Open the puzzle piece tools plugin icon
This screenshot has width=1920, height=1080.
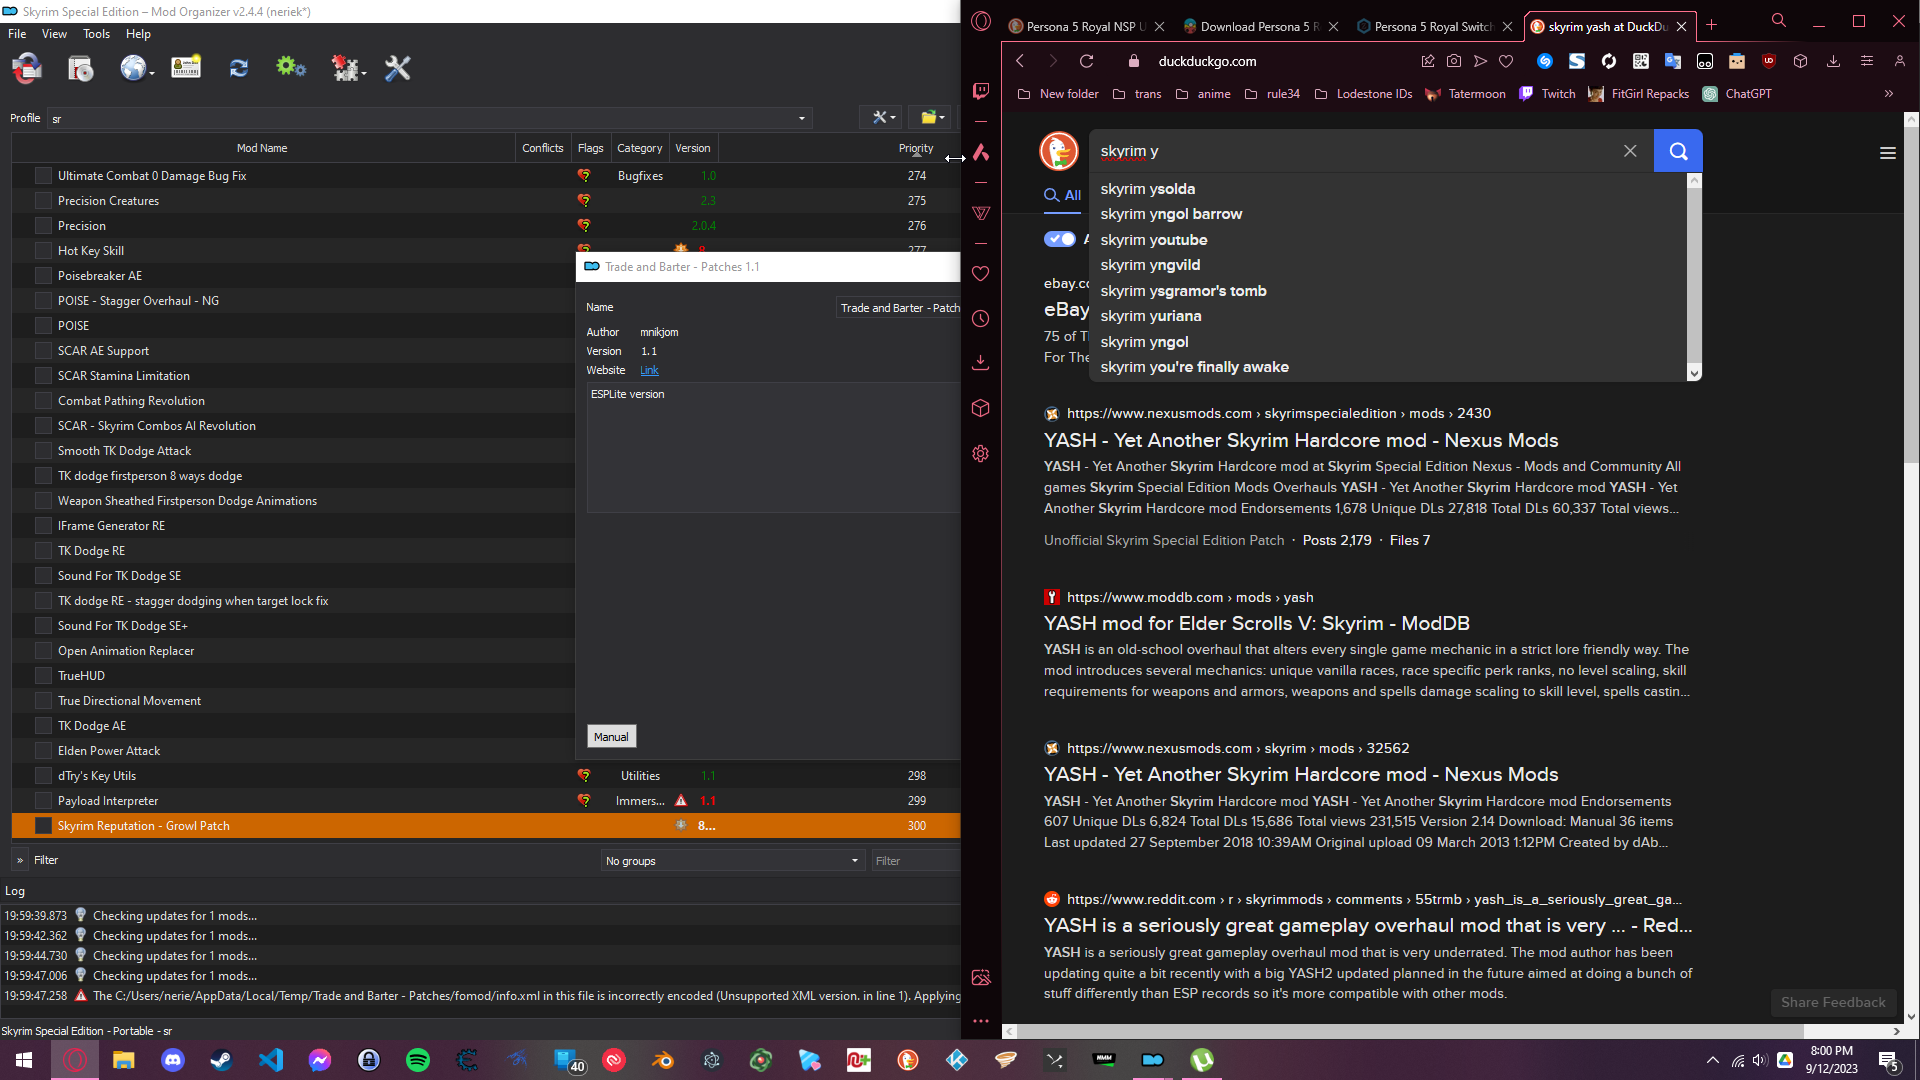pos(346,67)
